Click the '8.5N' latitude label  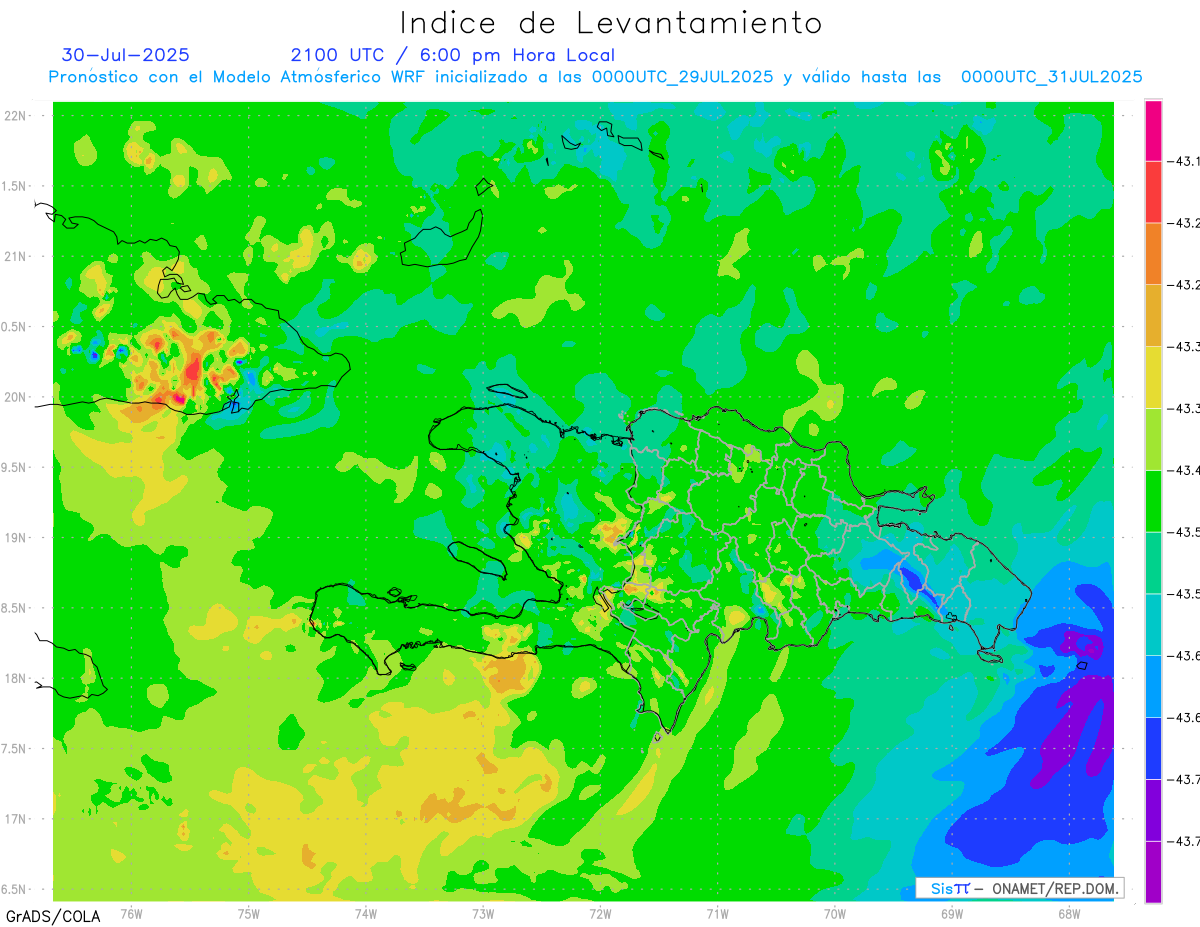pyautogui.click(x=14, y=608)
